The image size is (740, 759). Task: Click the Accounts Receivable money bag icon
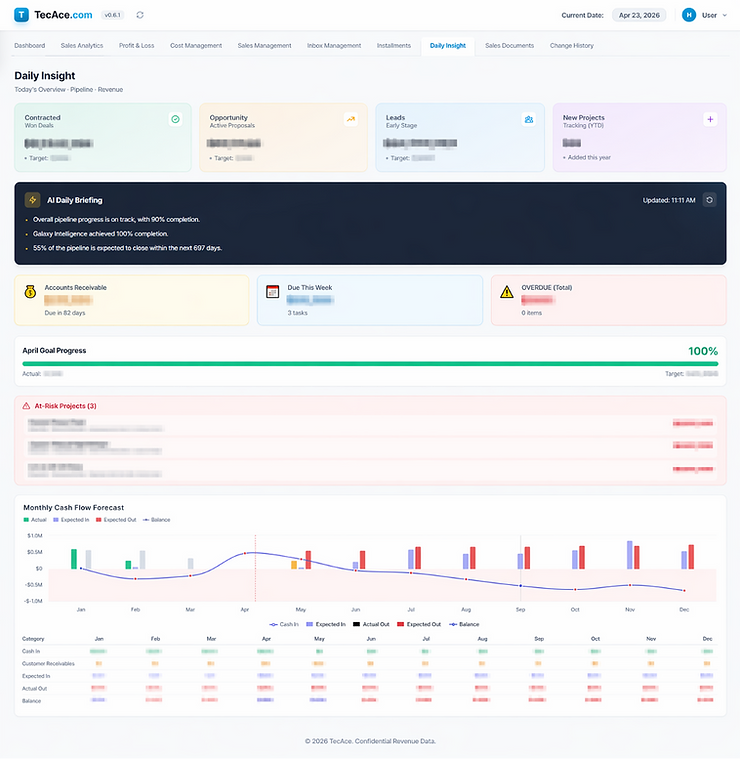pyautogui.click(x=30, y=291)
